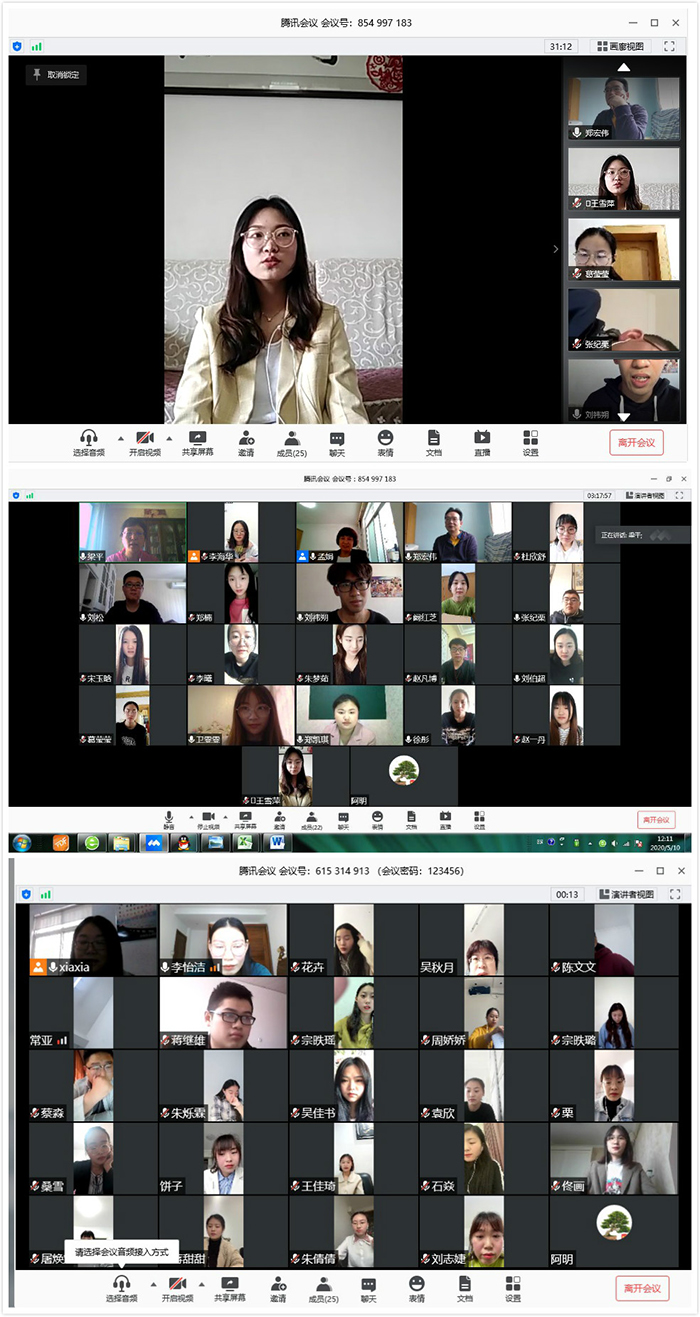Select 蒋继雄 video tile in bottom window
This screenshot has height=1317, width=700.
tap(223, 1013)
